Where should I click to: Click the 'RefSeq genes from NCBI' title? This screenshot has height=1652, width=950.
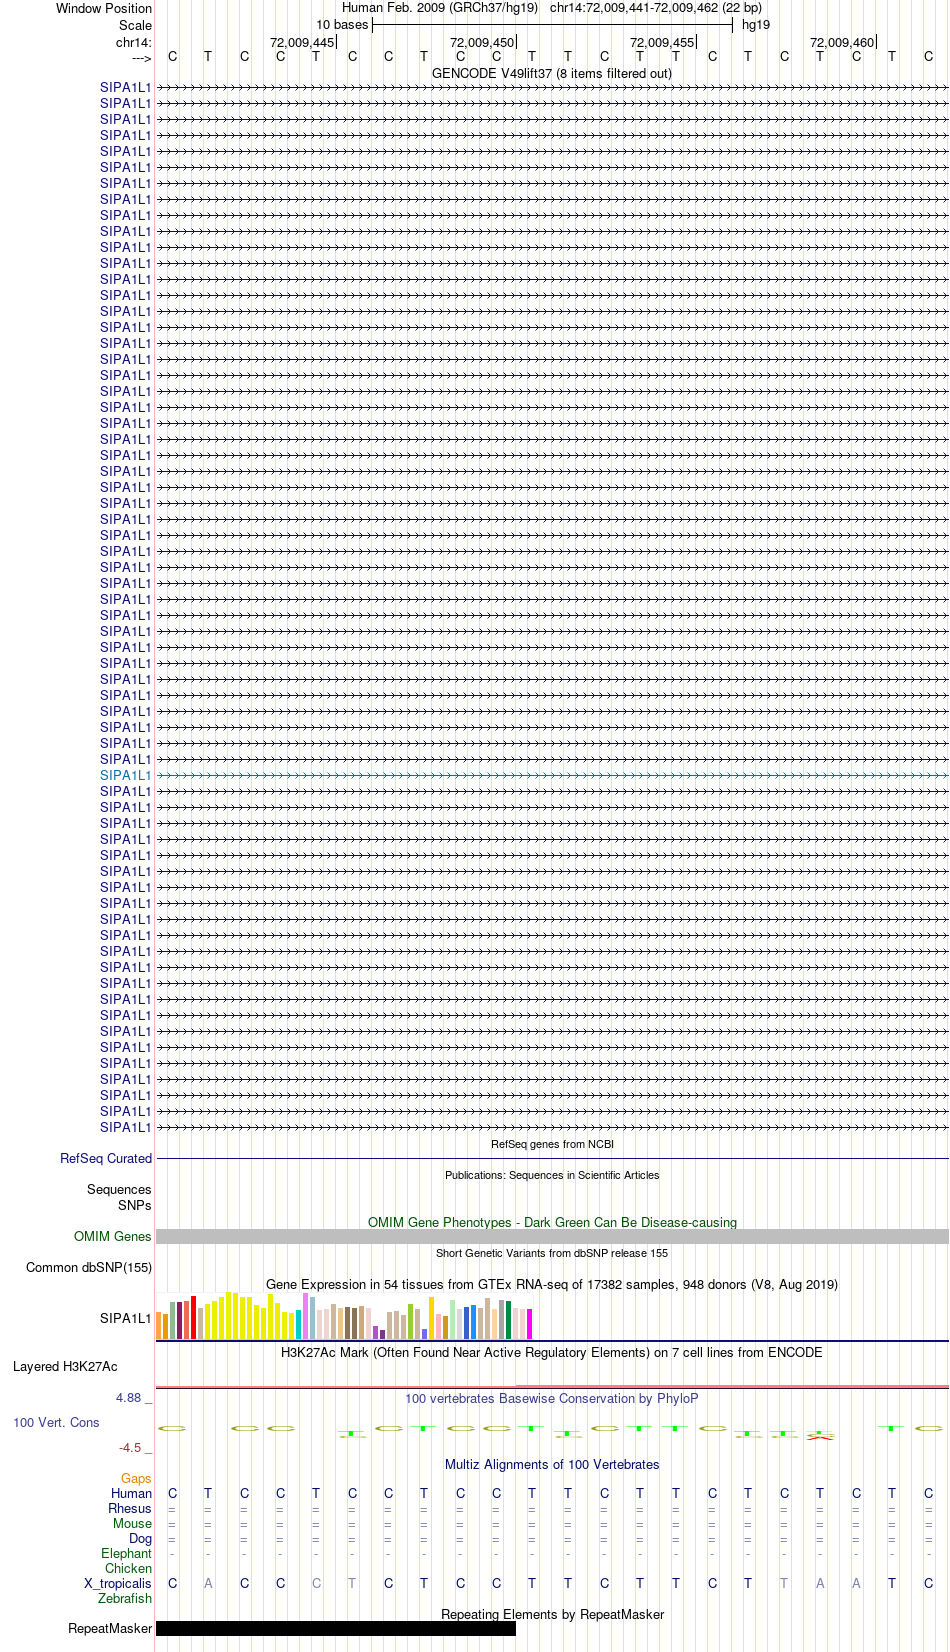(552, 1144)
